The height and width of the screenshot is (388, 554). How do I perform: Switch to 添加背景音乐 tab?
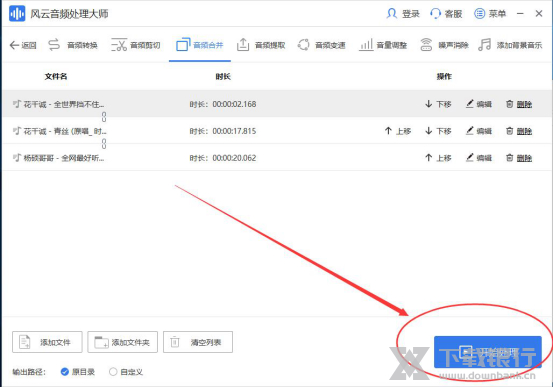[510, 45]
